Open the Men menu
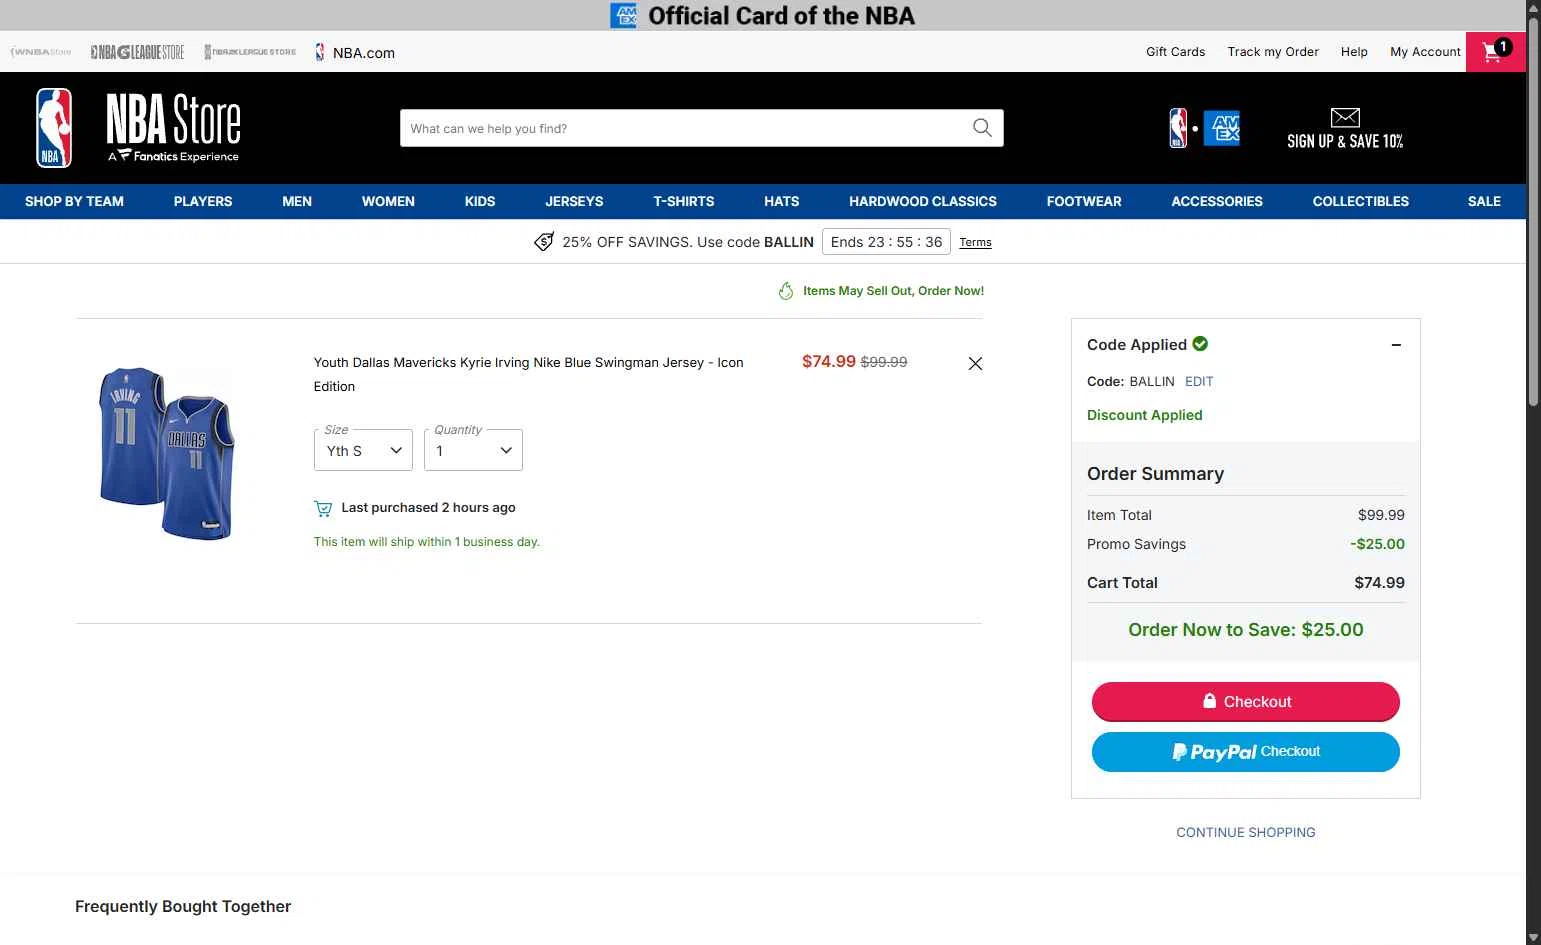1541x945 pixels. coord(297,201)
